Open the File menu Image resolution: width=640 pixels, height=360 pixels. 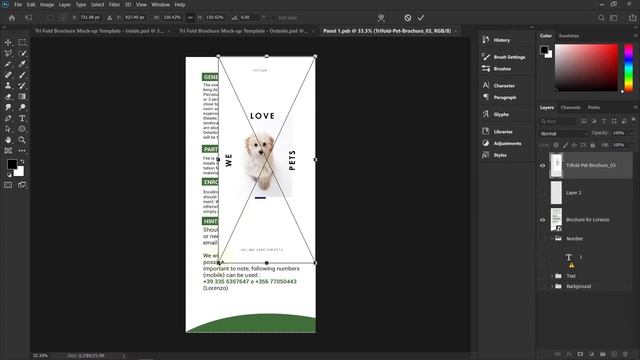pyautogui.click(x=18, y=4)
